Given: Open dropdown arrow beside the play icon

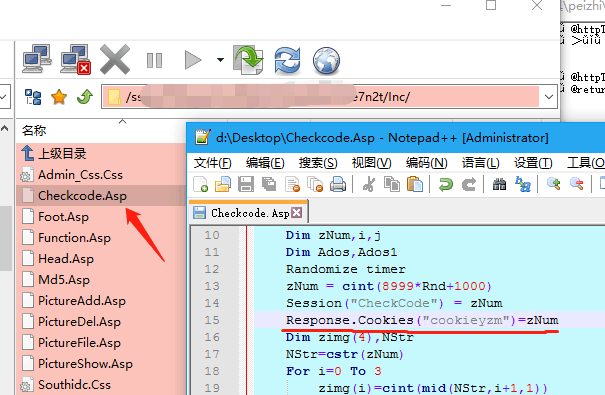Looking at the screenshot, I should [220, 60].
